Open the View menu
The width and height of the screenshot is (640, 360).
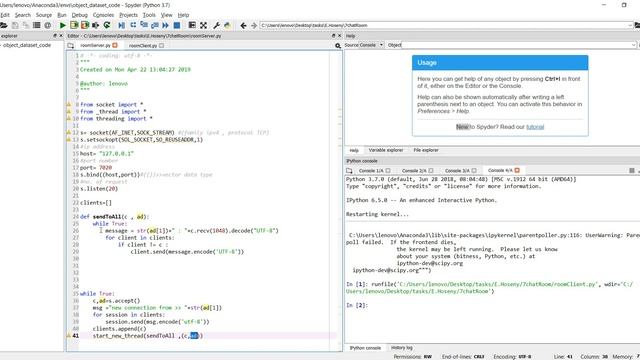tap(166, 15)
